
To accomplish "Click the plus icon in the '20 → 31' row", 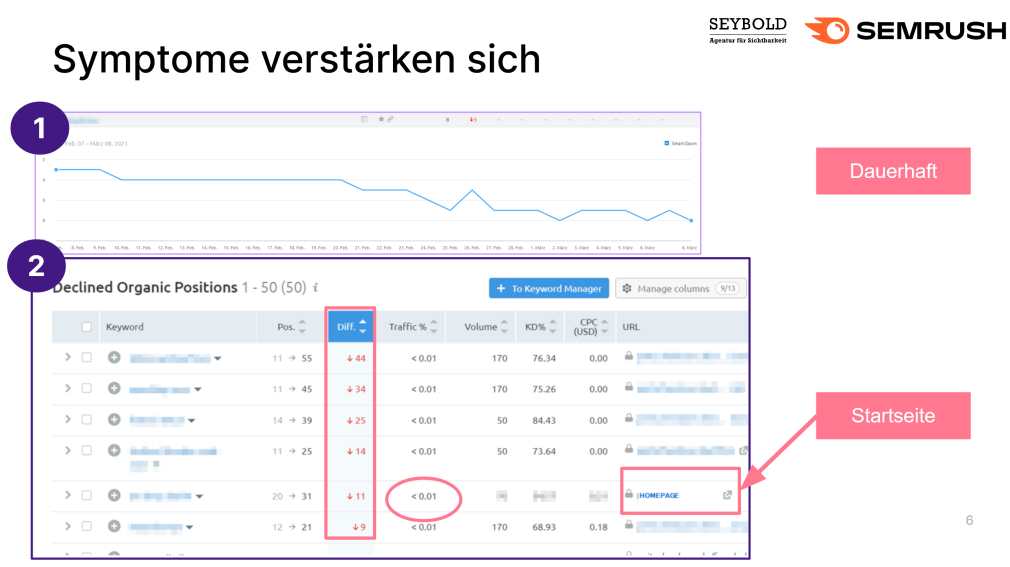I will click(114, 495).
